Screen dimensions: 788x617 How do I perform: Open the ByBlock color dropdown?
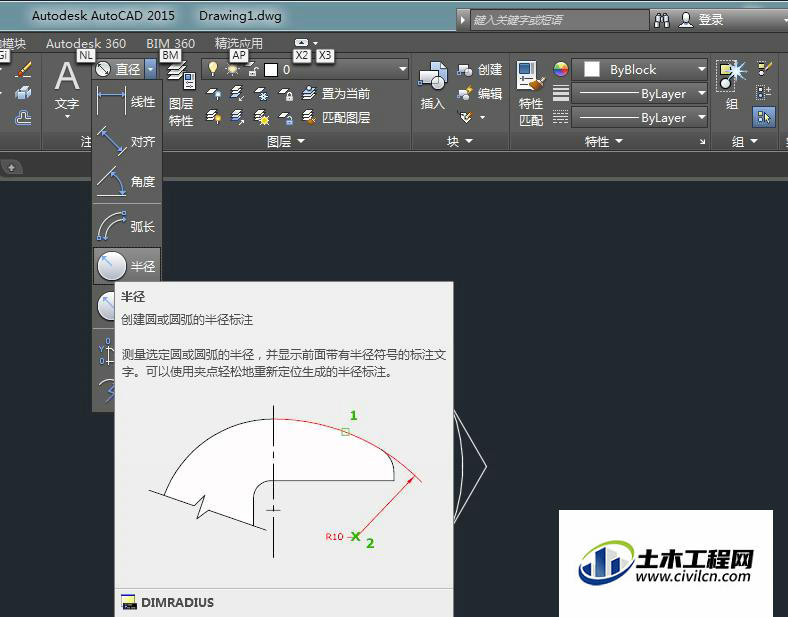point(702,69)
